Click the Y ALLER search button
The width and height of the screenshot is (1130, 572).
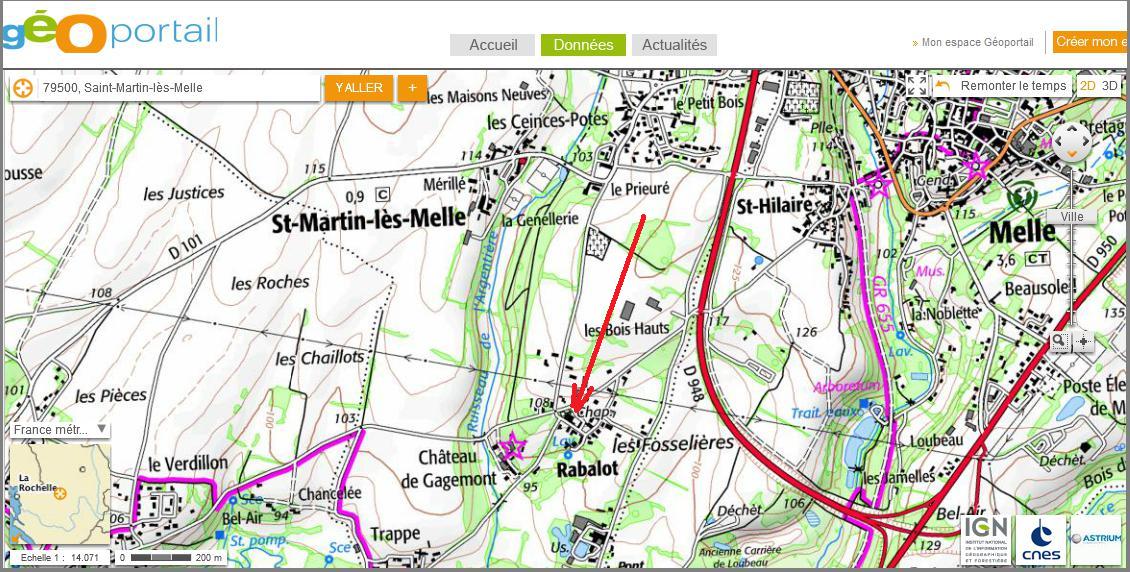pyautogui.click(x=359, y=88)
